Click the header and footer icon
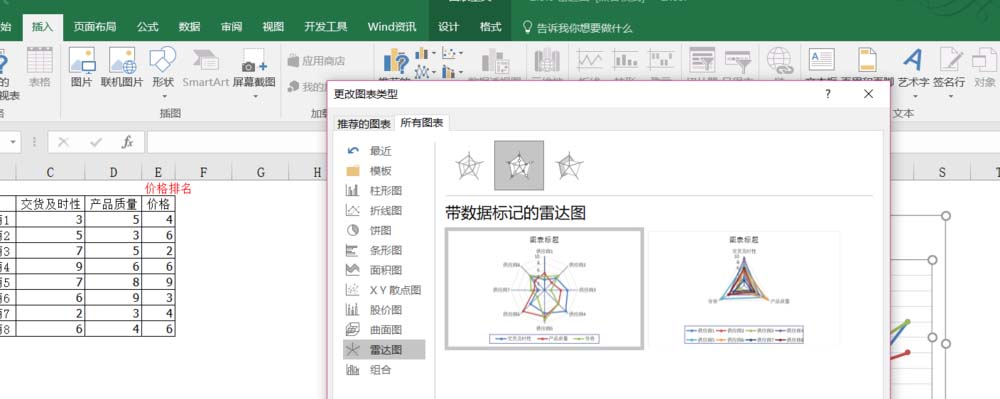 (x=867, y=59)
